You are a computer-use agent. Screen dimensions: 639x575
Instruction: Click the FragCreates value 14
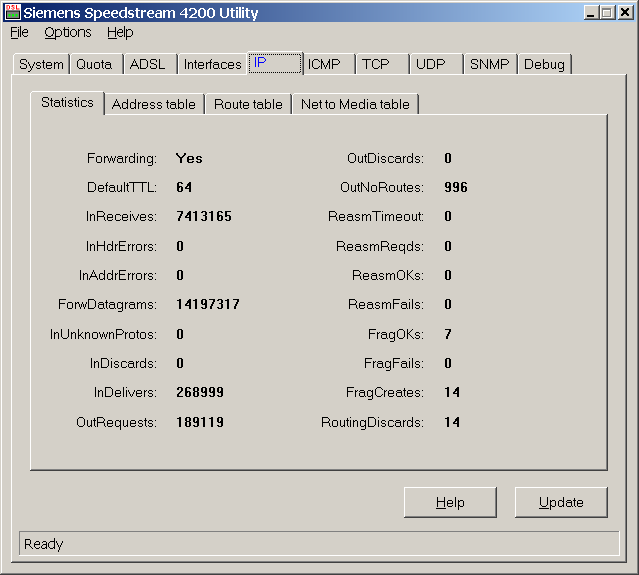tap(452, 392)
